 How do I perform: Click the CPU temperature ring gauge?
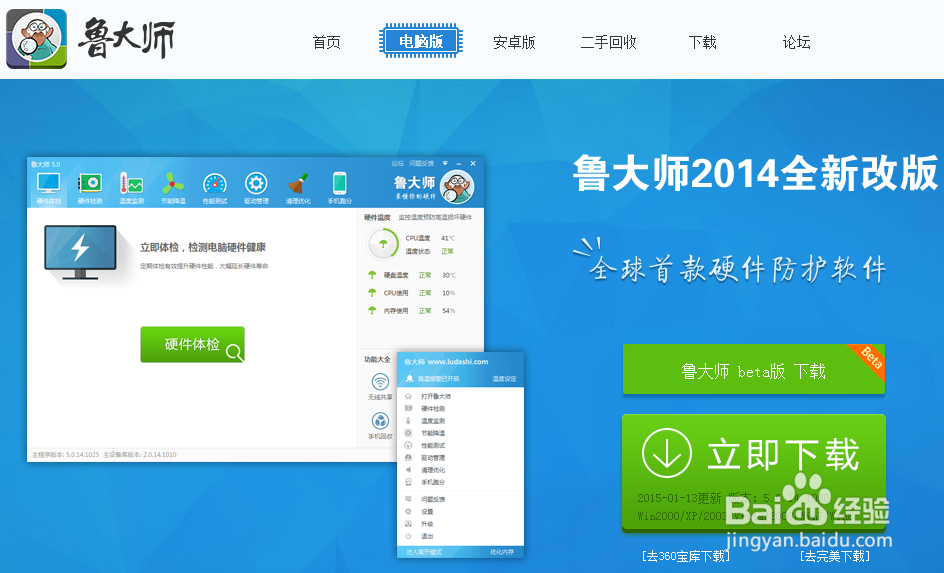(x=383, y=244)
